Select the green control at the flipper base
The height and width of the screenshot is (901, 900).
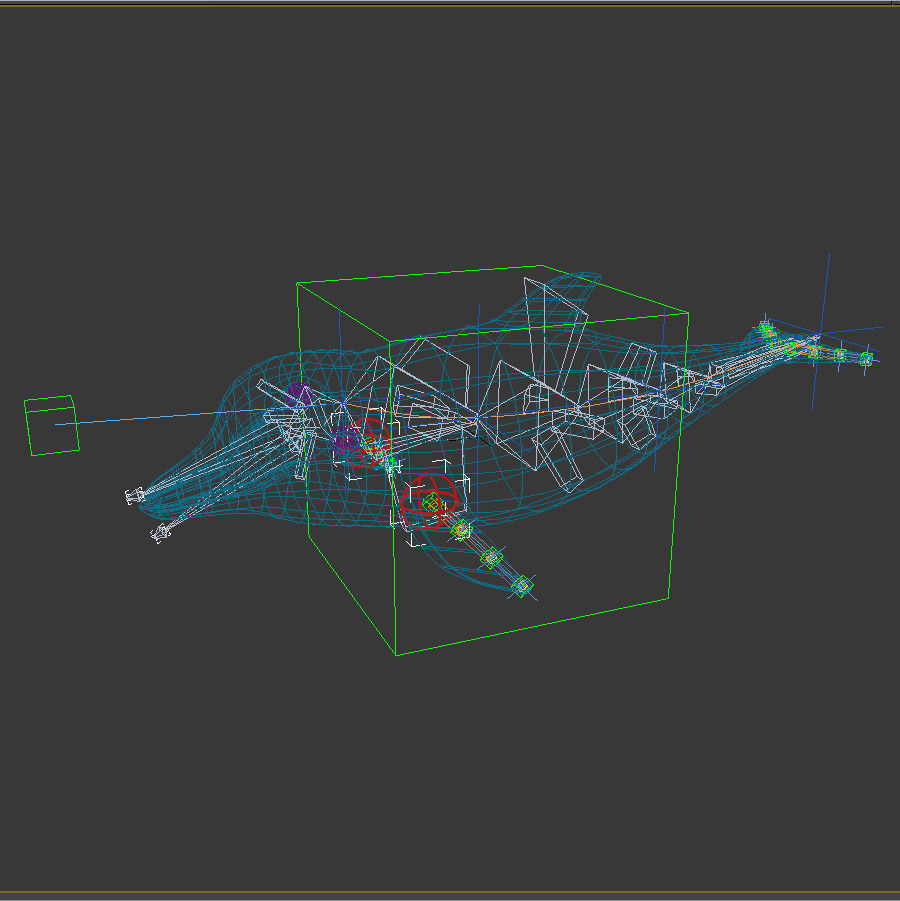point(461,530)
